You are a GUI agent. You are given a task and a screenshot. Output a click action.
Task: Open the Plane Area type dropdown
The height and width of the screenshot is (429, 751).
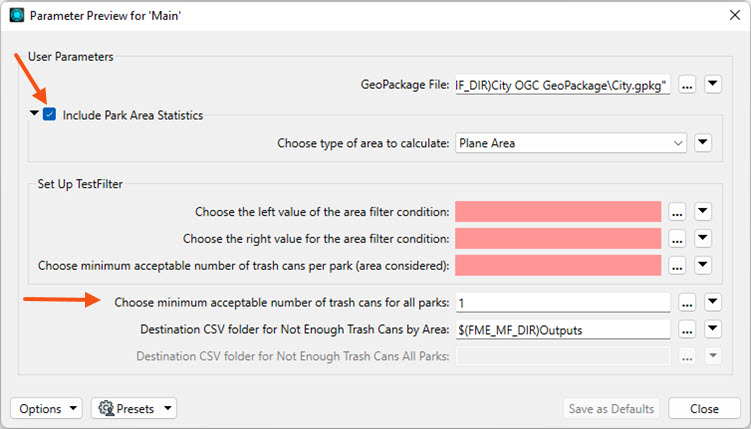coord(570,143)
